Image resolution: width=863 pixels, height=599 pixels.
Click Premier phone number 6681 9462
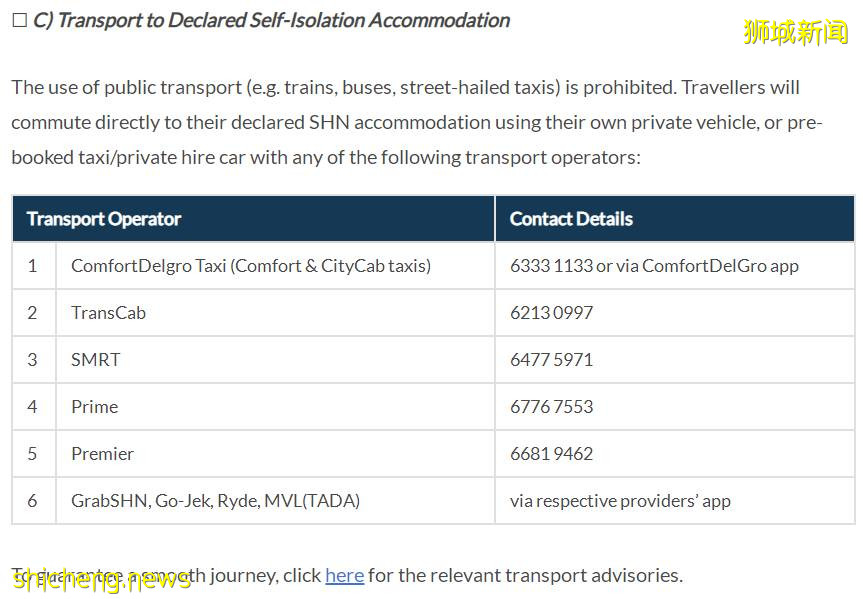[551, 454]
